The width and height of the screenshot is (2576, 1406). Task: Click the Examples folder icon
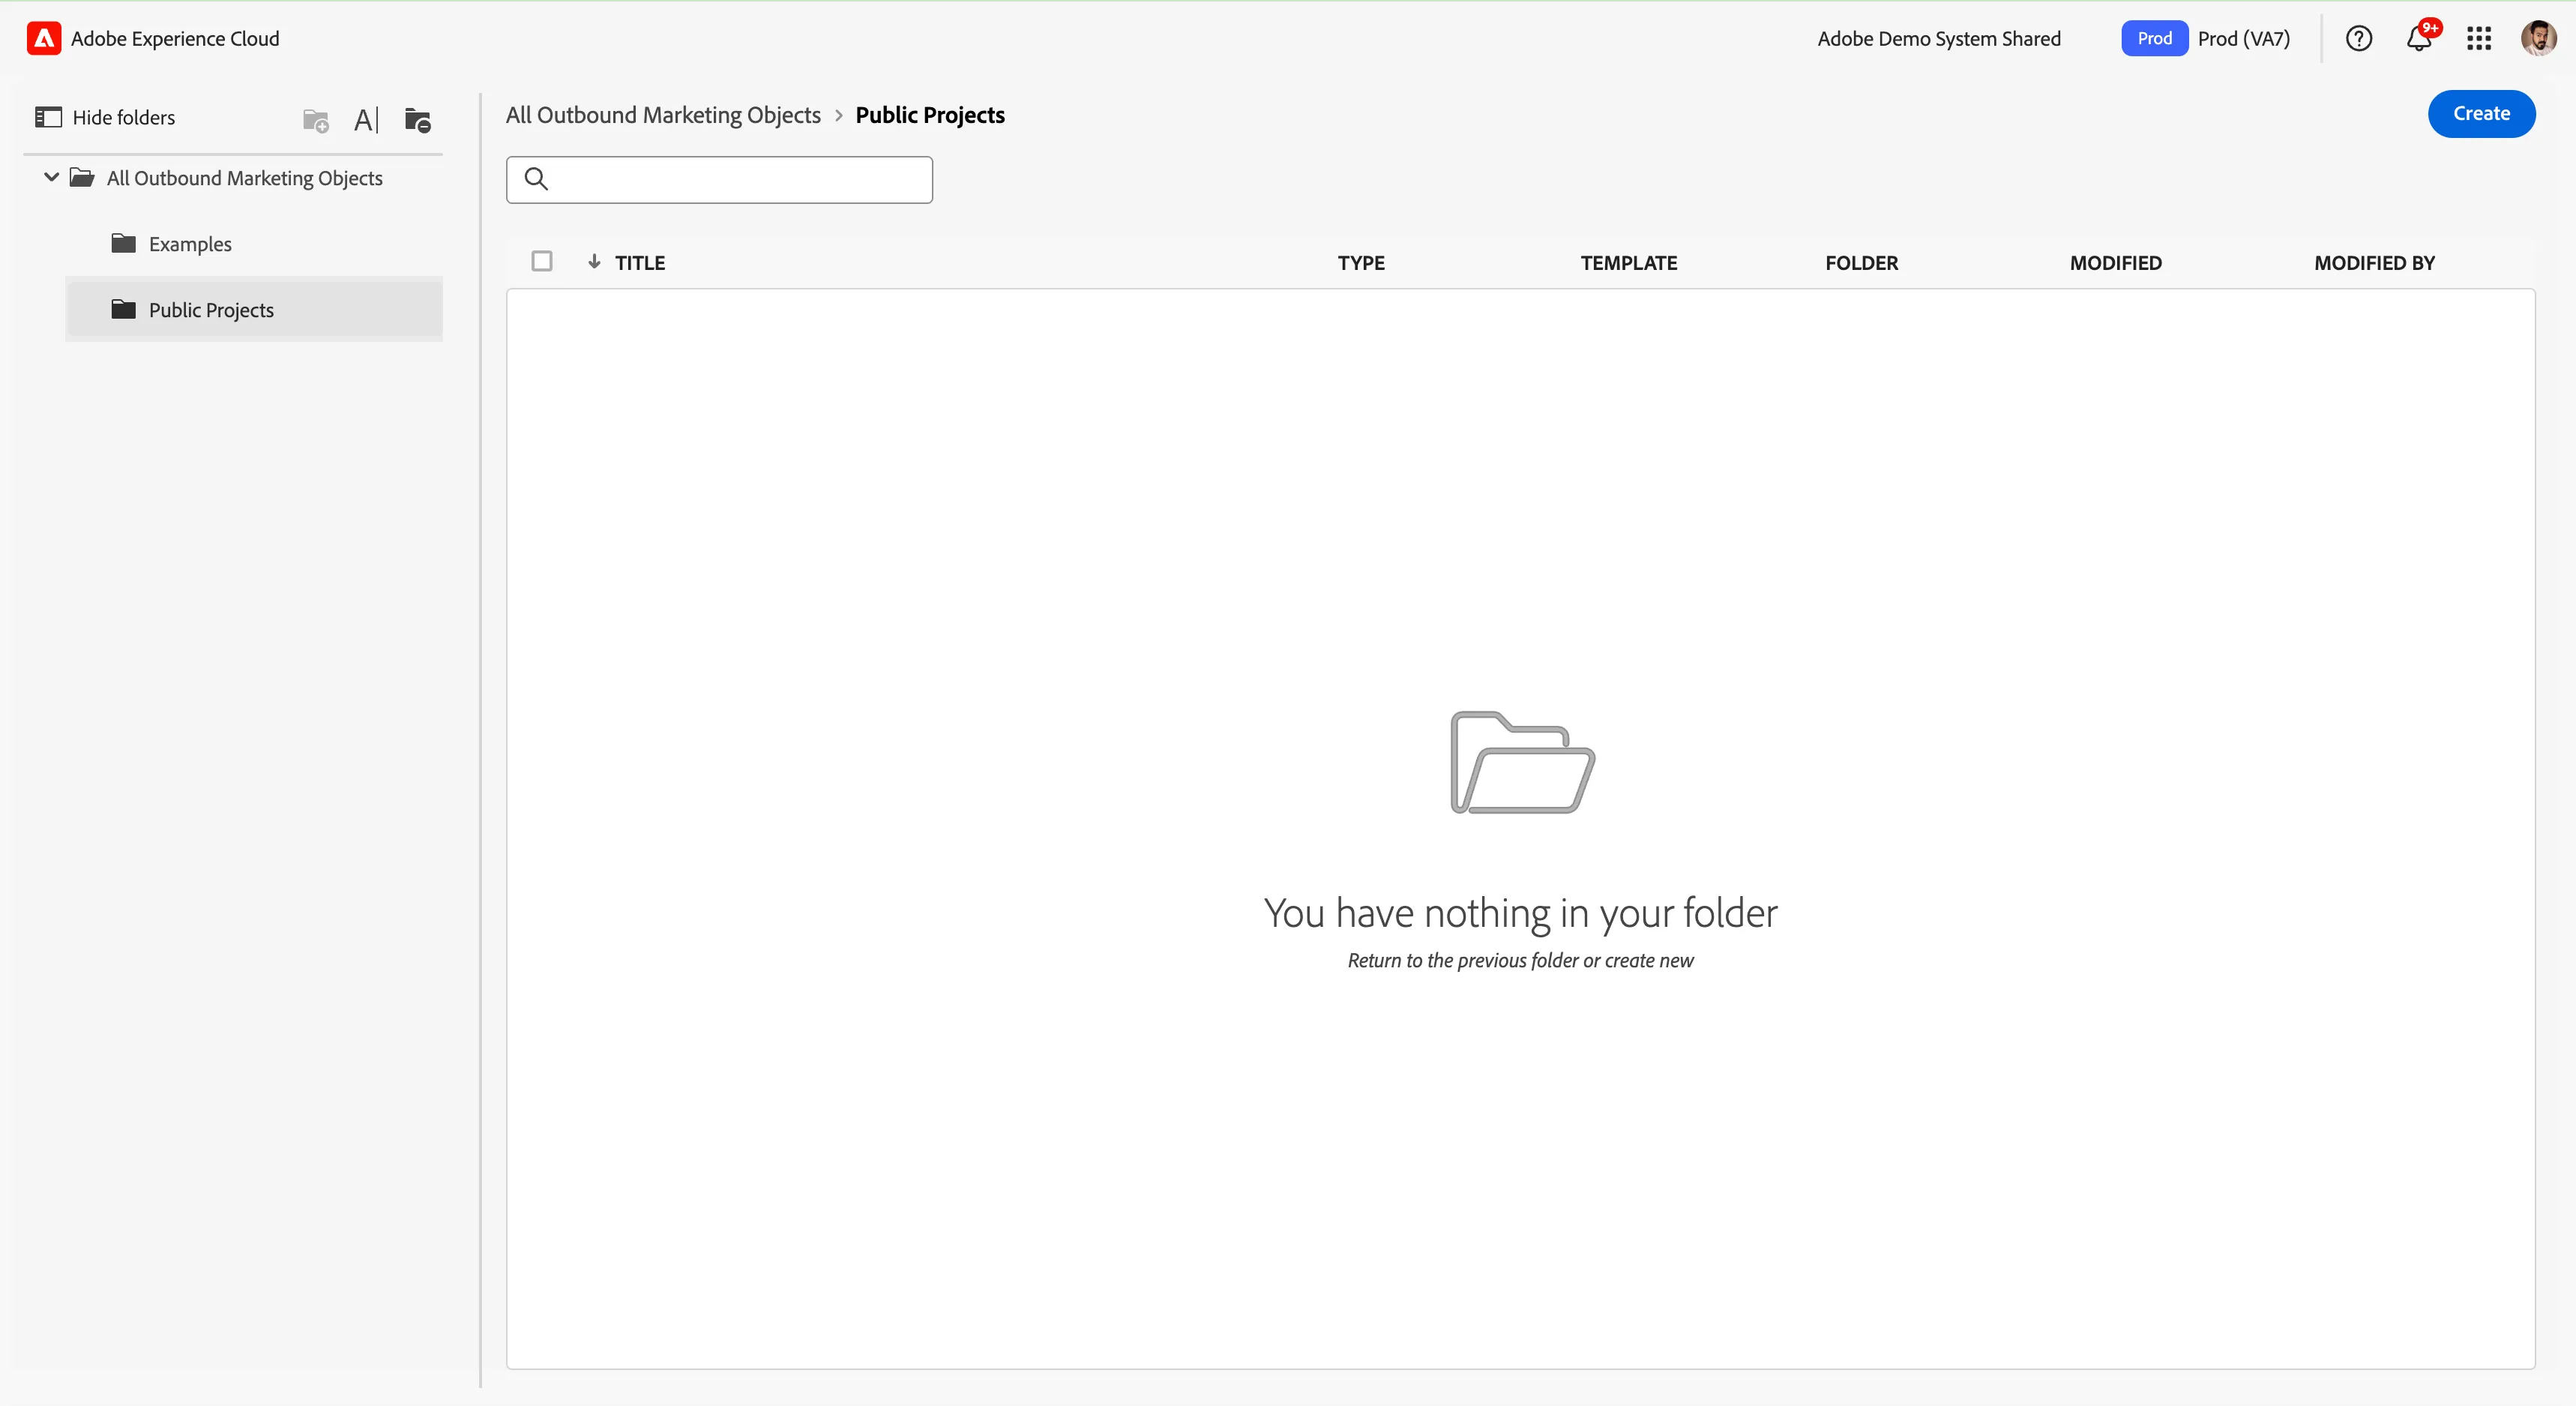[123, 243]
